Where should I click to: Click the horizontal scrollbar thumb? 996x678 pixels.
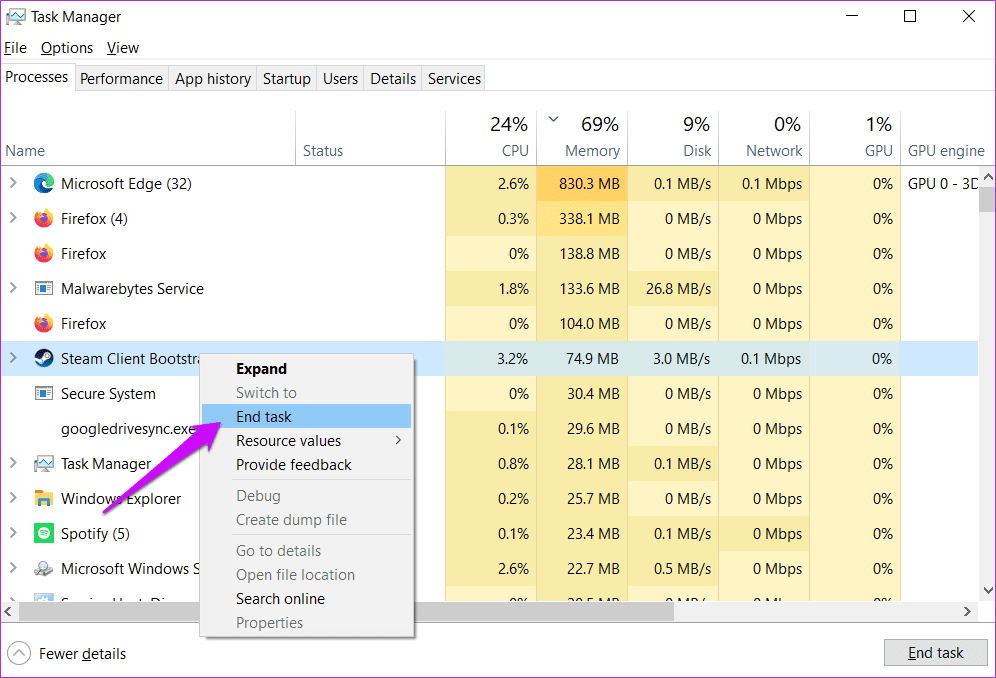[x=346, y=612]
